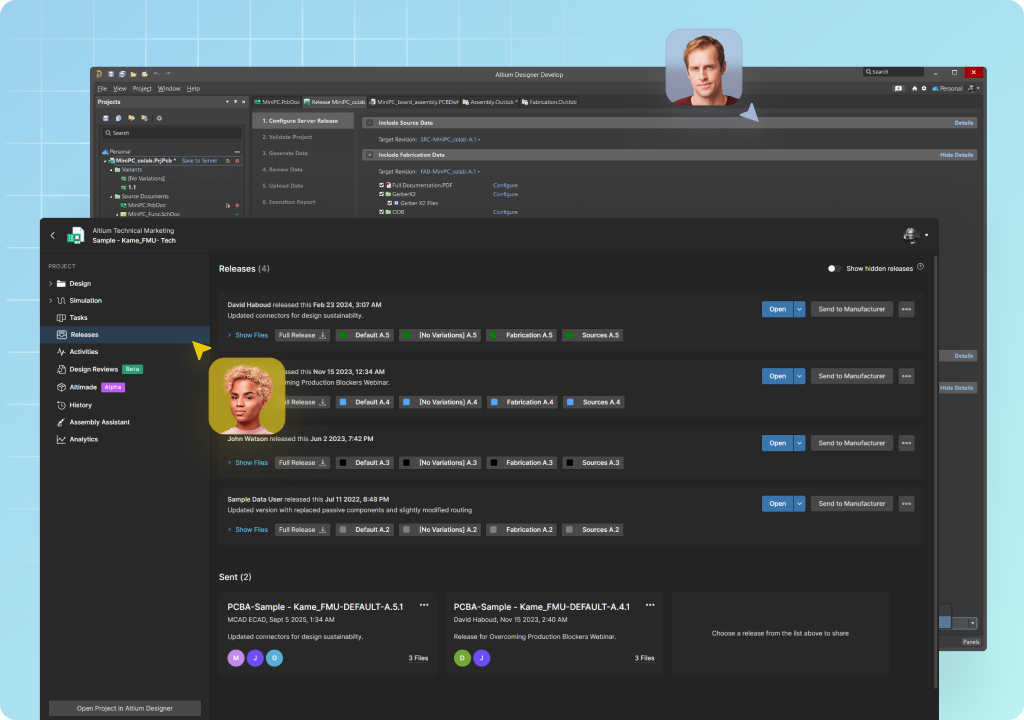Open dropdown arrow beside first release's Open button
This screenshot has height=720, width=1024.
[799, 309]
